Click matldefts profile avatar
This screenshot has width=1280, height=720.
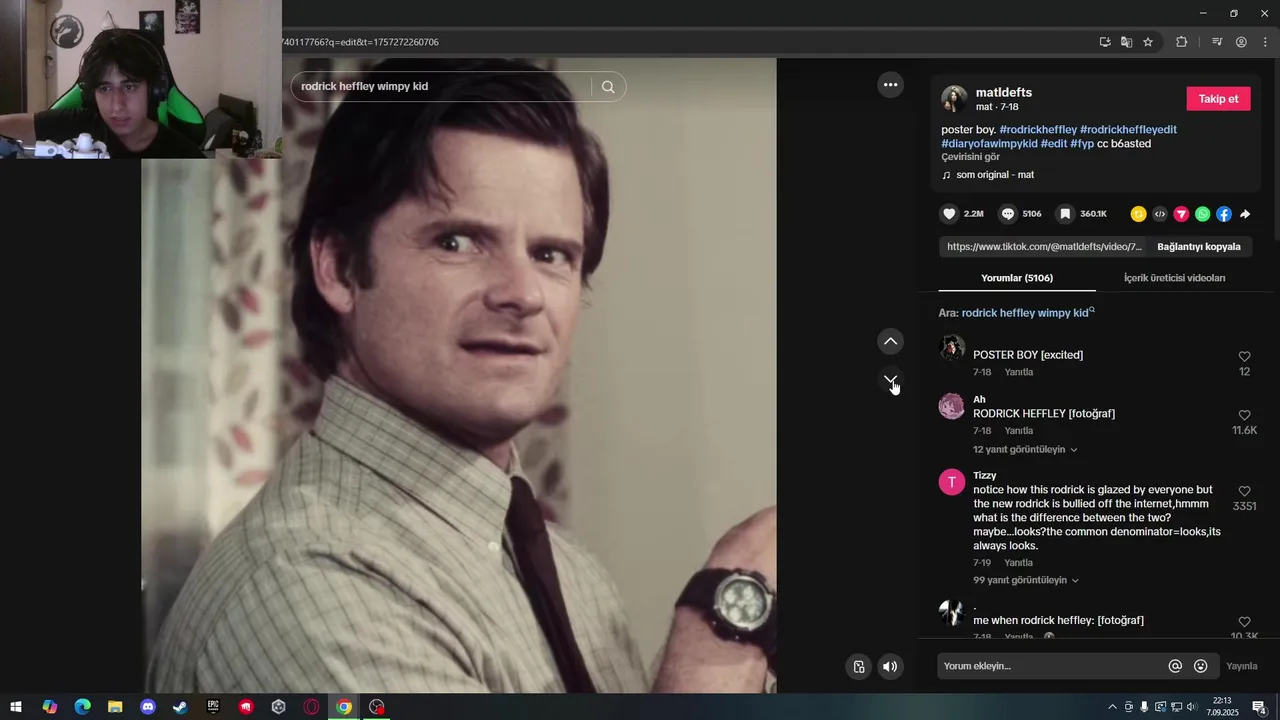pos(954,99)
